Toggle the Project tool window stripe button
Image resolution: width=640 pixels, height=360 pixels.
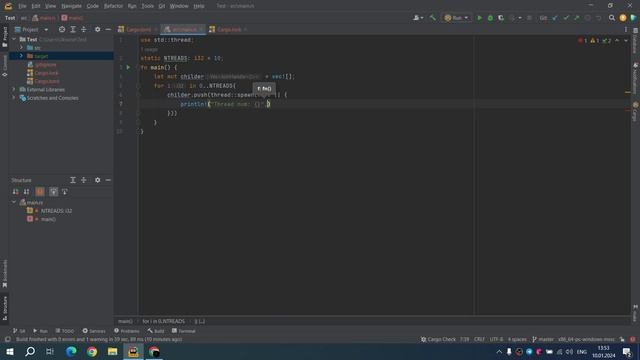pyautogui.click(x=4, y=37)
